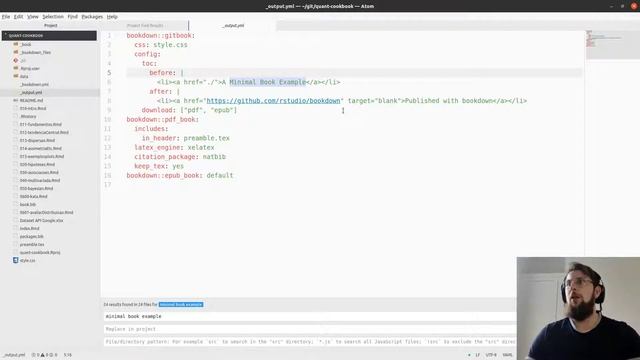
Task: Click 'bookdown::pdf_book:' on line 10
Action: (x=162, y=120)
